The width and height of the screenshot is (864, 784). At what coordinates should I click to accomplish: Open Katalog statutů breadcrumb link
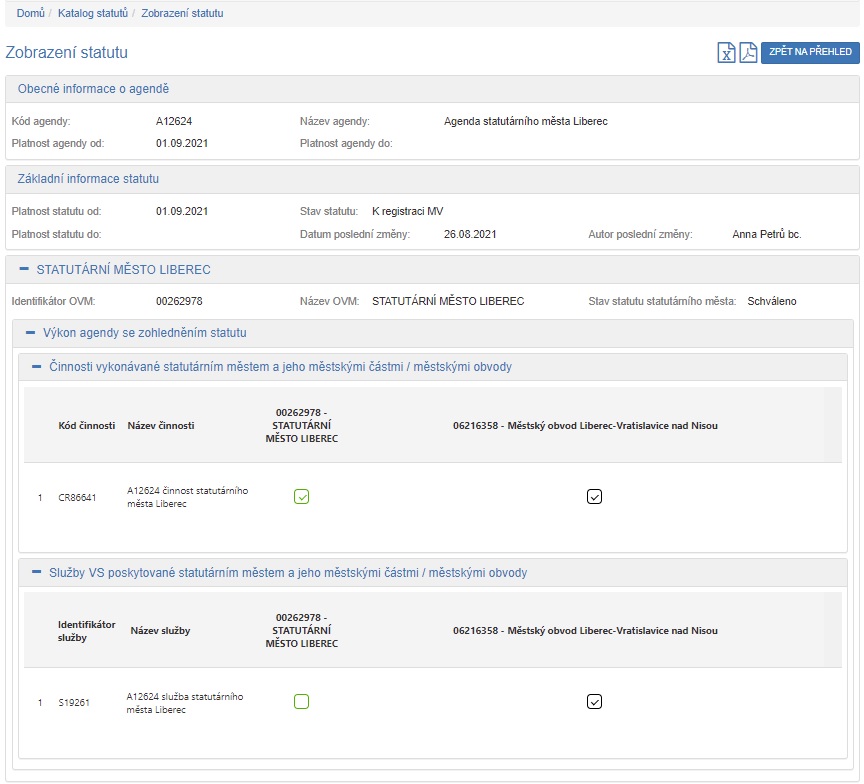pos(93,14)
